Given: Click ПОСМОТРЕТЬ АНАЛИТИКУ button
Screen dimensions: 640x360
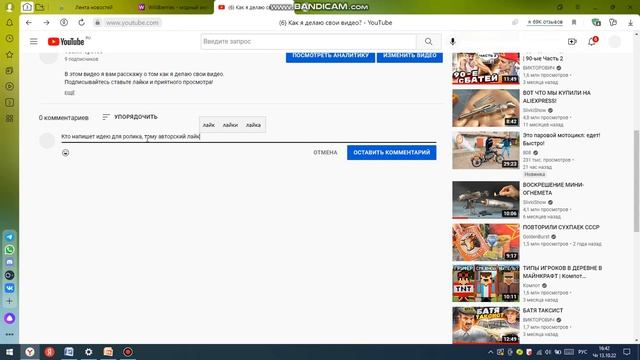Looking at the screenshot, I should 330,56.
